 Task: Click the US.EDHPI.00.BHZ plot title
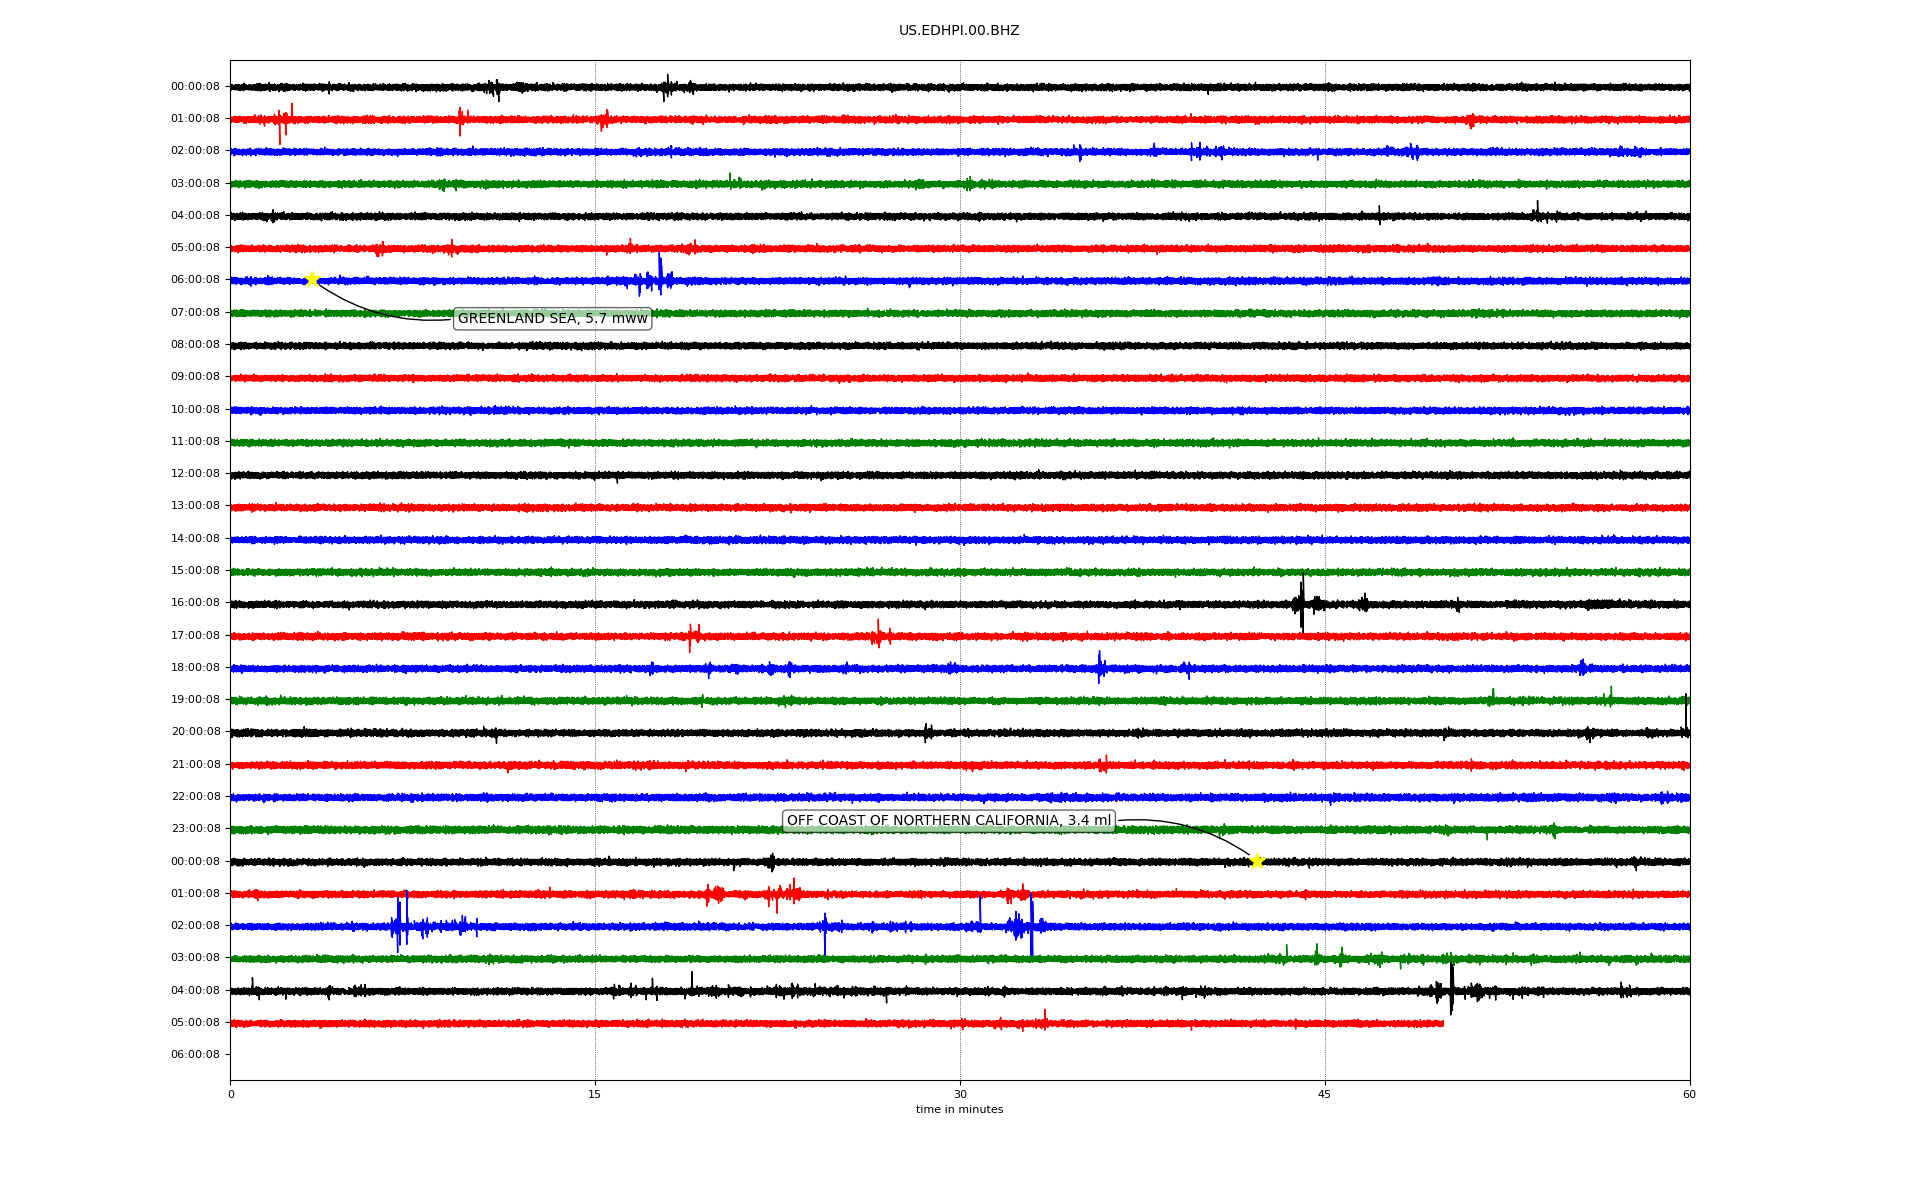959,31
